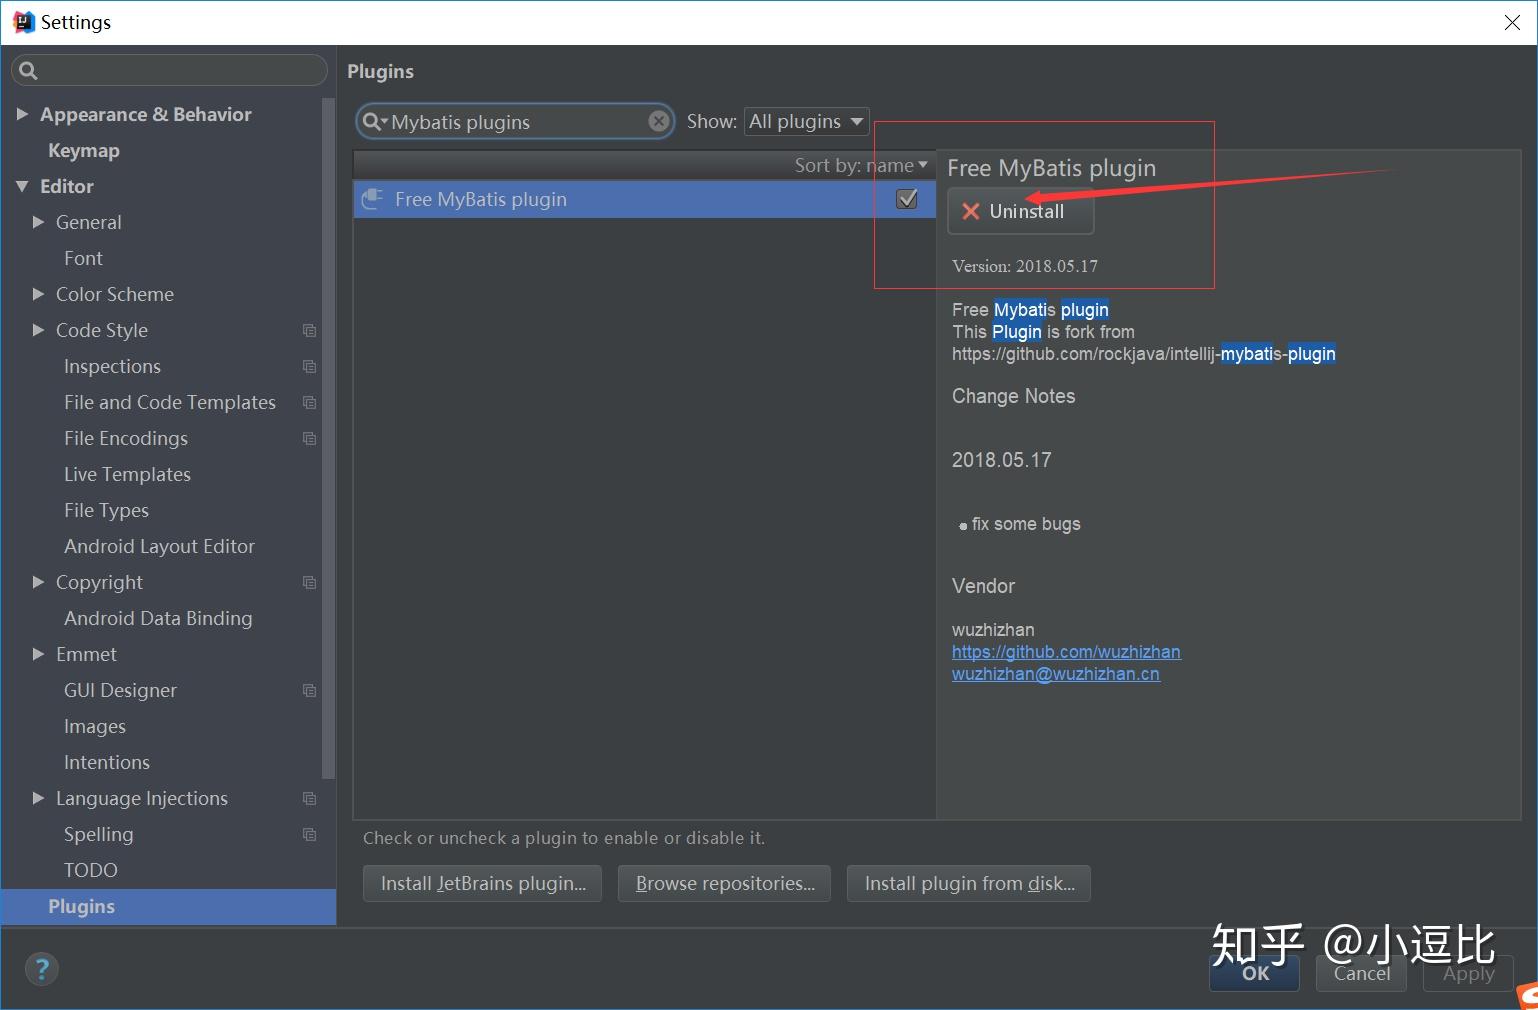The image size is (1538, 1010).
Task: Expand the Code Style node
Action: (38, 330)
